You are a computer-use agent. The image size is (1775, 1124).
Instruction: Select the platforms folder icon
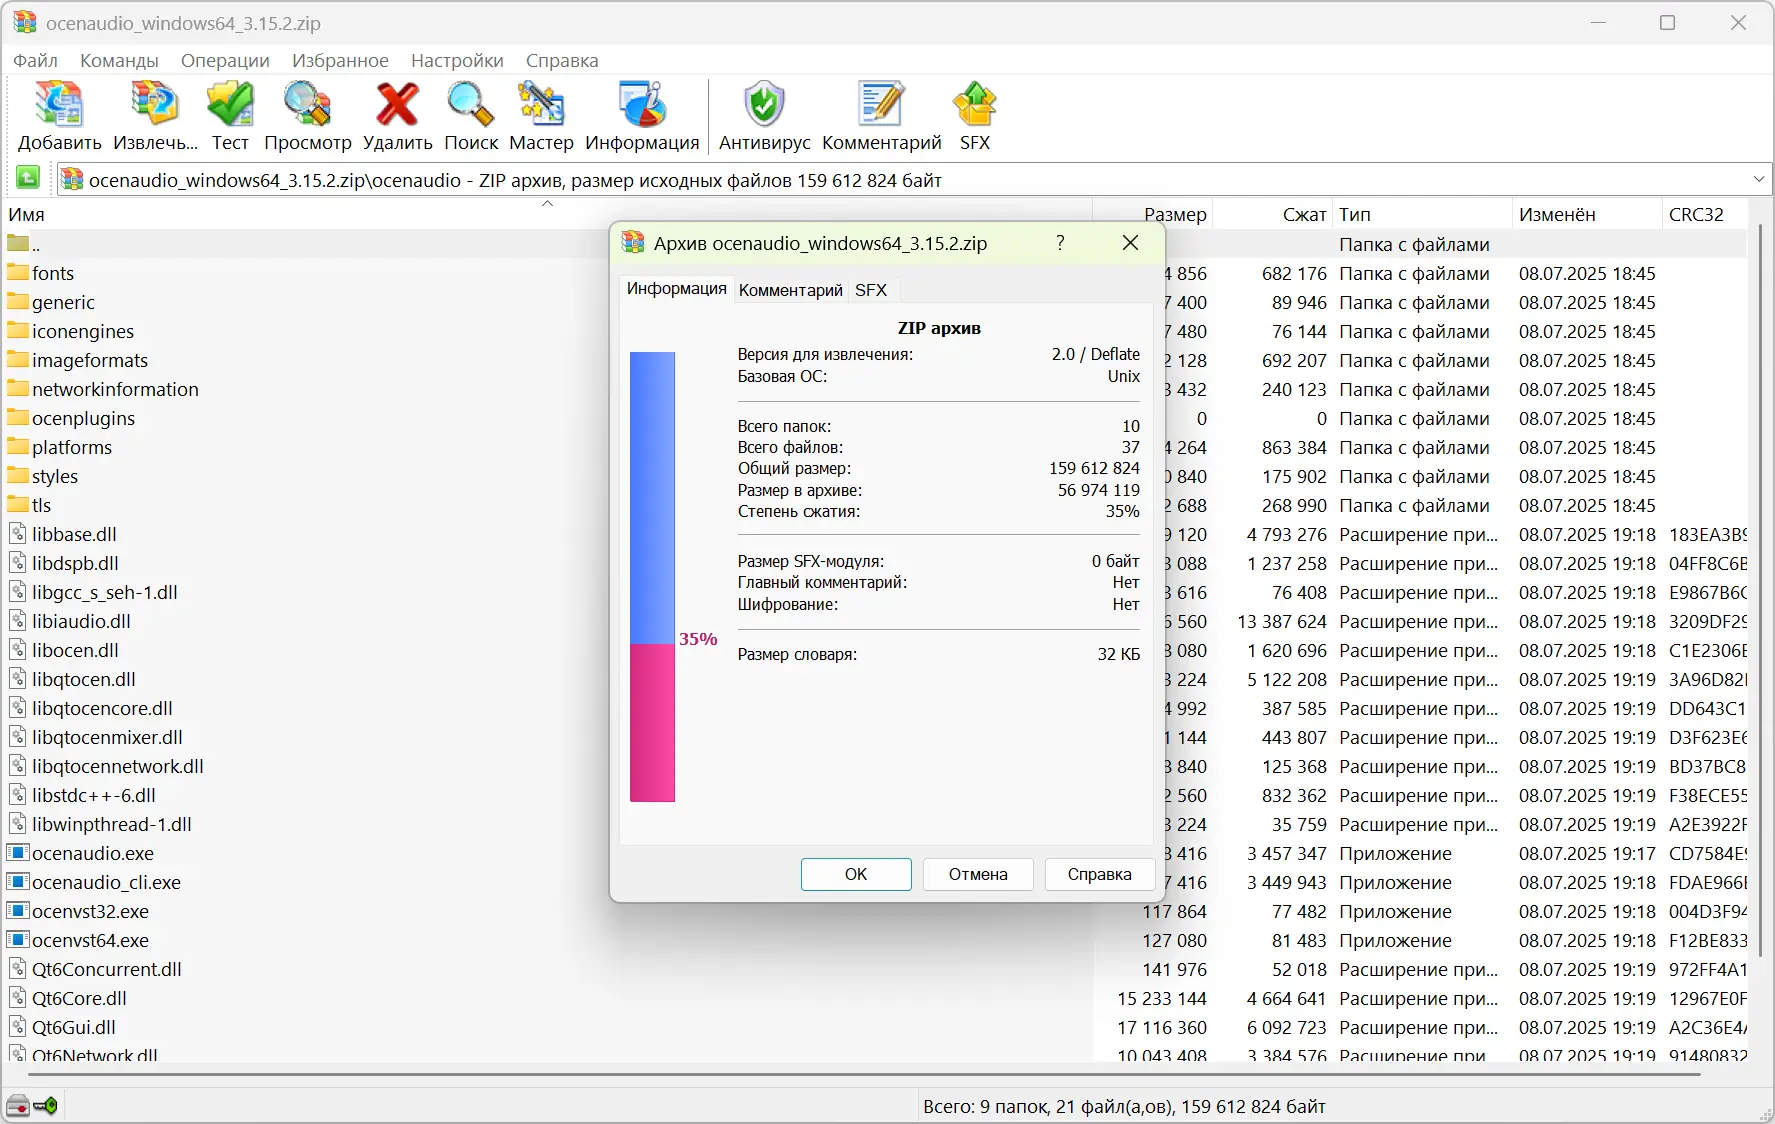[18, 446]
